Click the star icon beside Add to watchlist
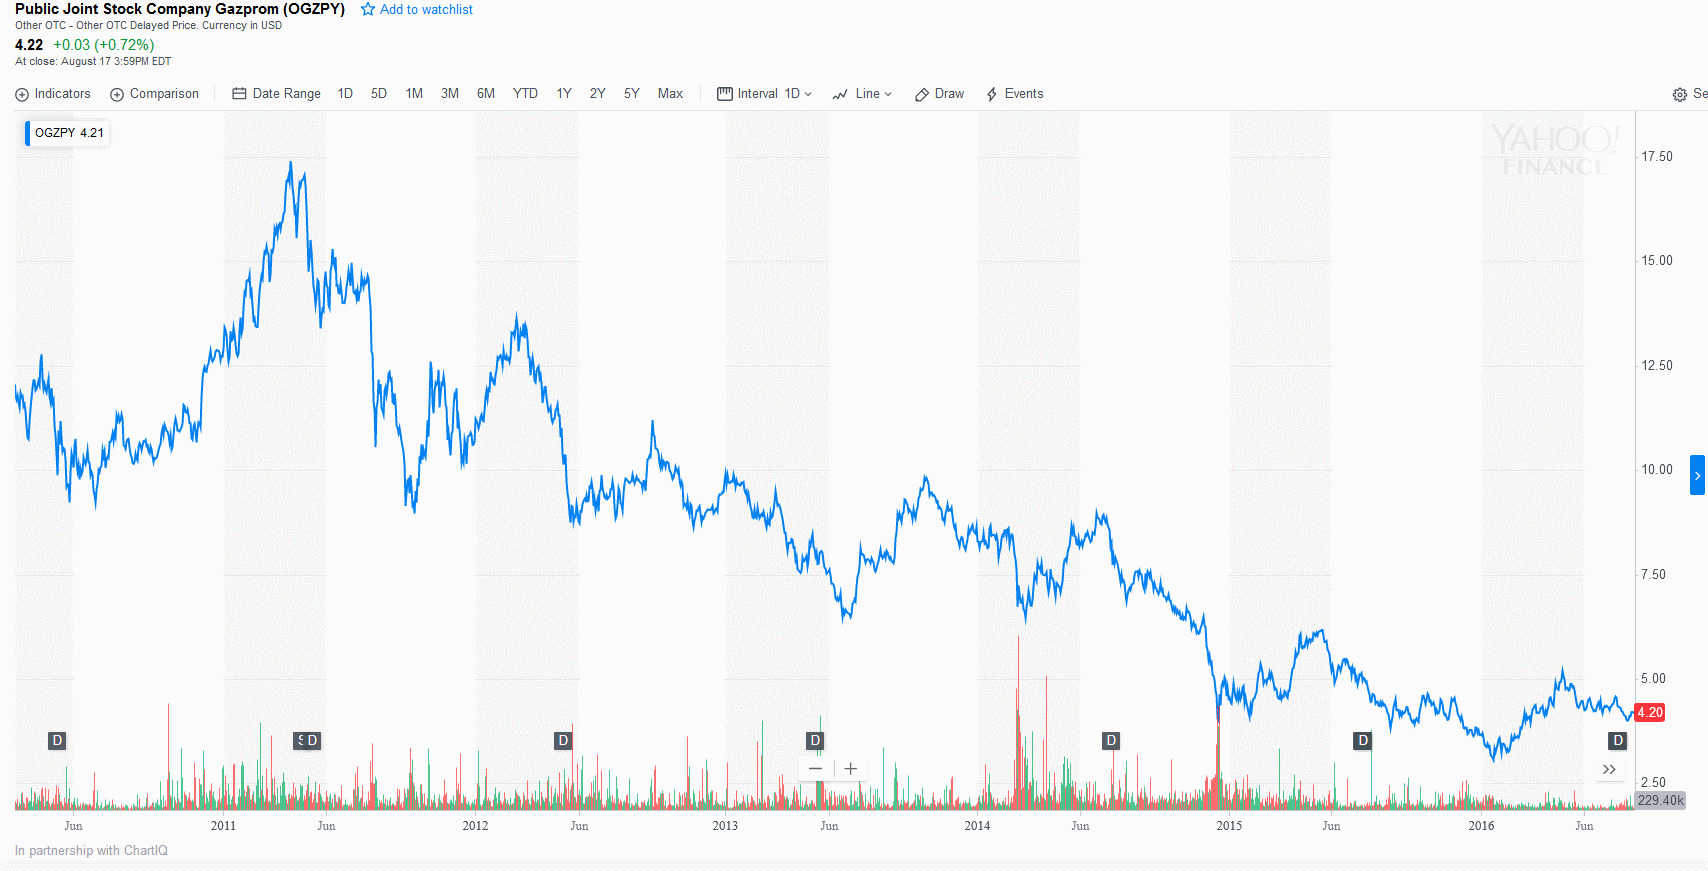The height and width of the screenshot is (871, 1708). point(368,9)
